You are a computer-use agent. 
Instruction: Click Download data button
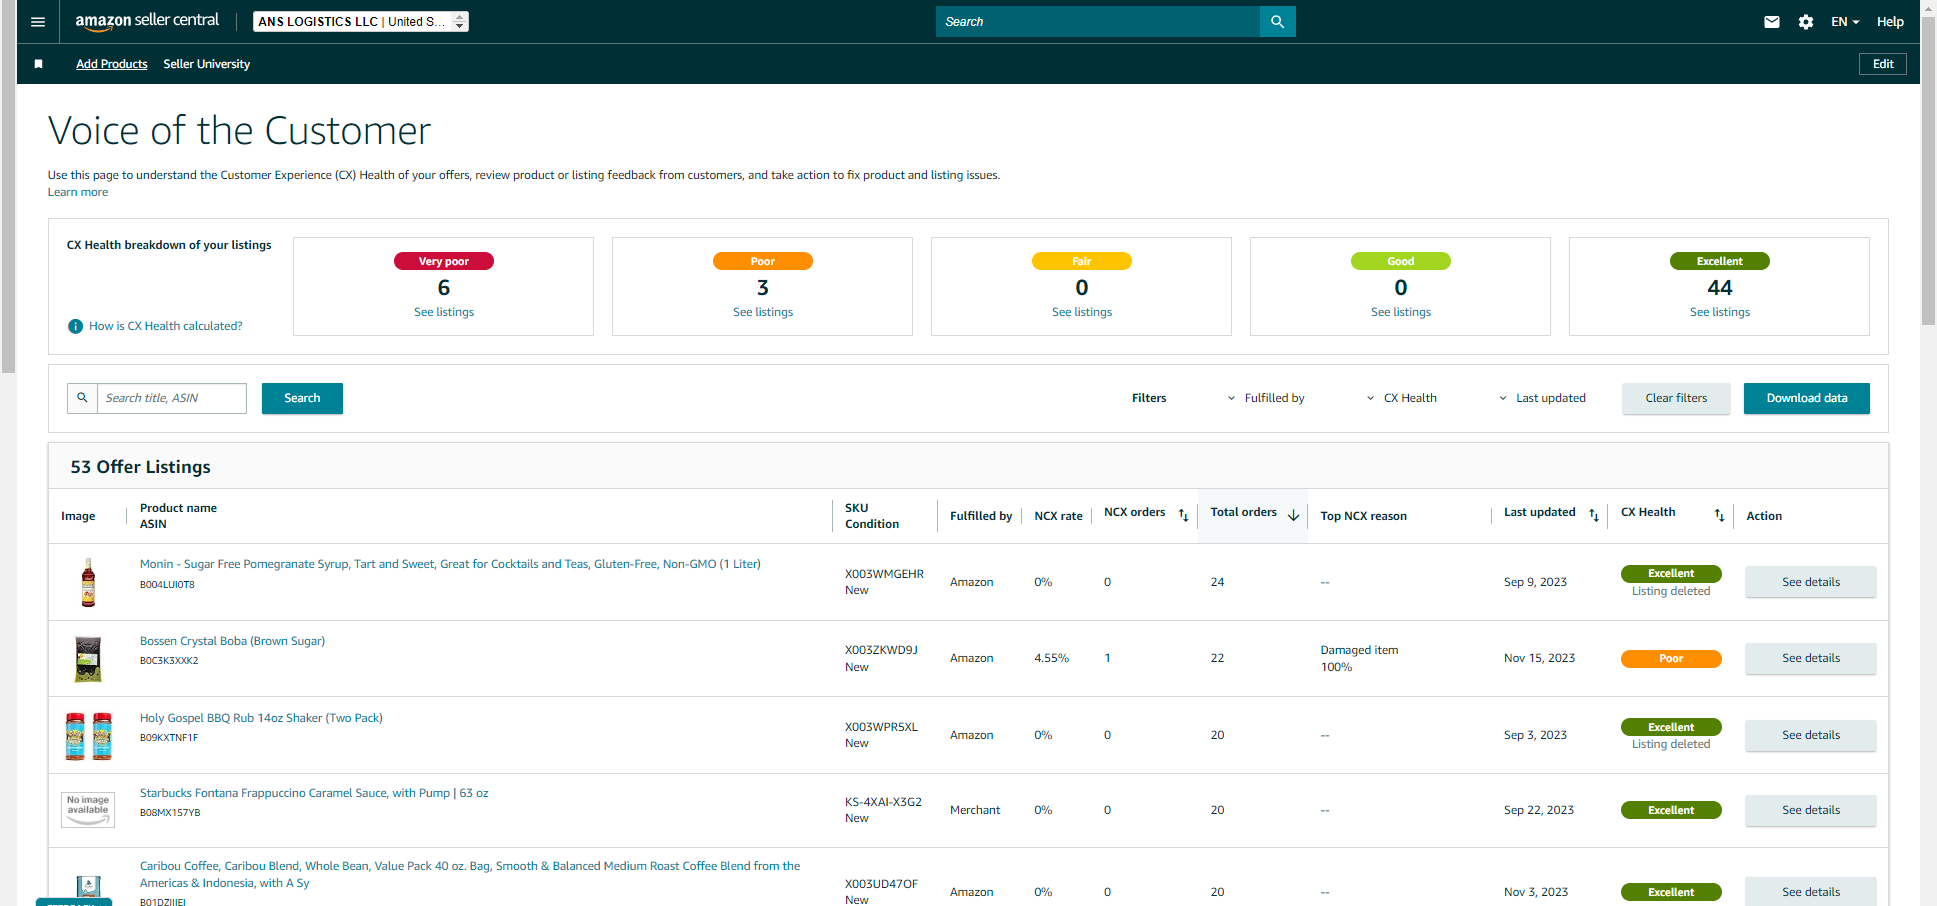click(x=1807, y=398)
